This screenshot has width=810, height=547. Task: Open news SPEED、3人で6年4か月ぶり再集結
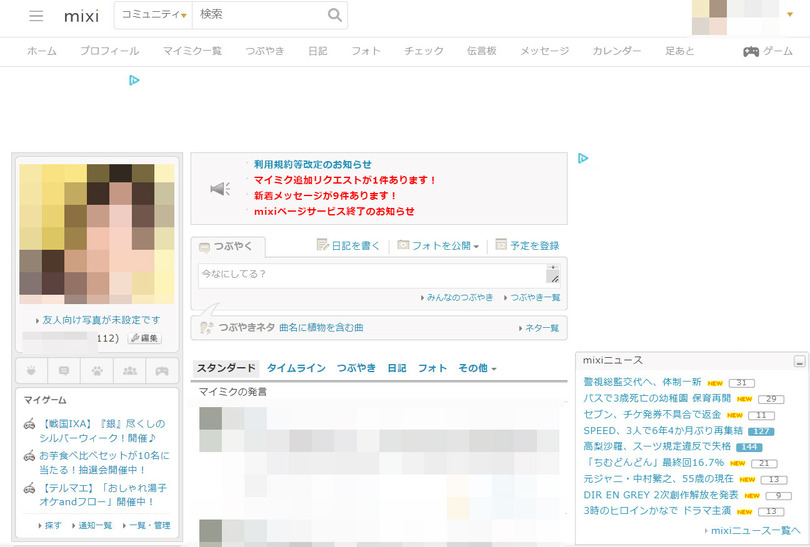(x=663, y=430)
